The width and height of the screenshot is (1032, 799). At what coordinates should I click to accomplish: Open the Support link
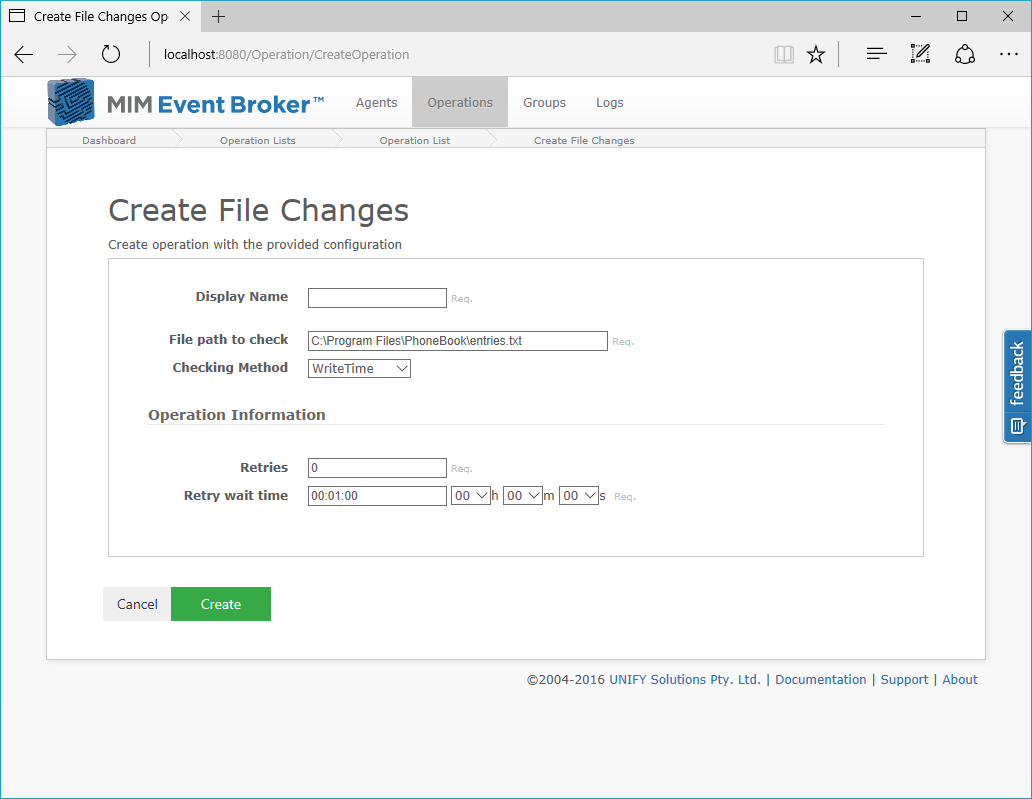904,679
